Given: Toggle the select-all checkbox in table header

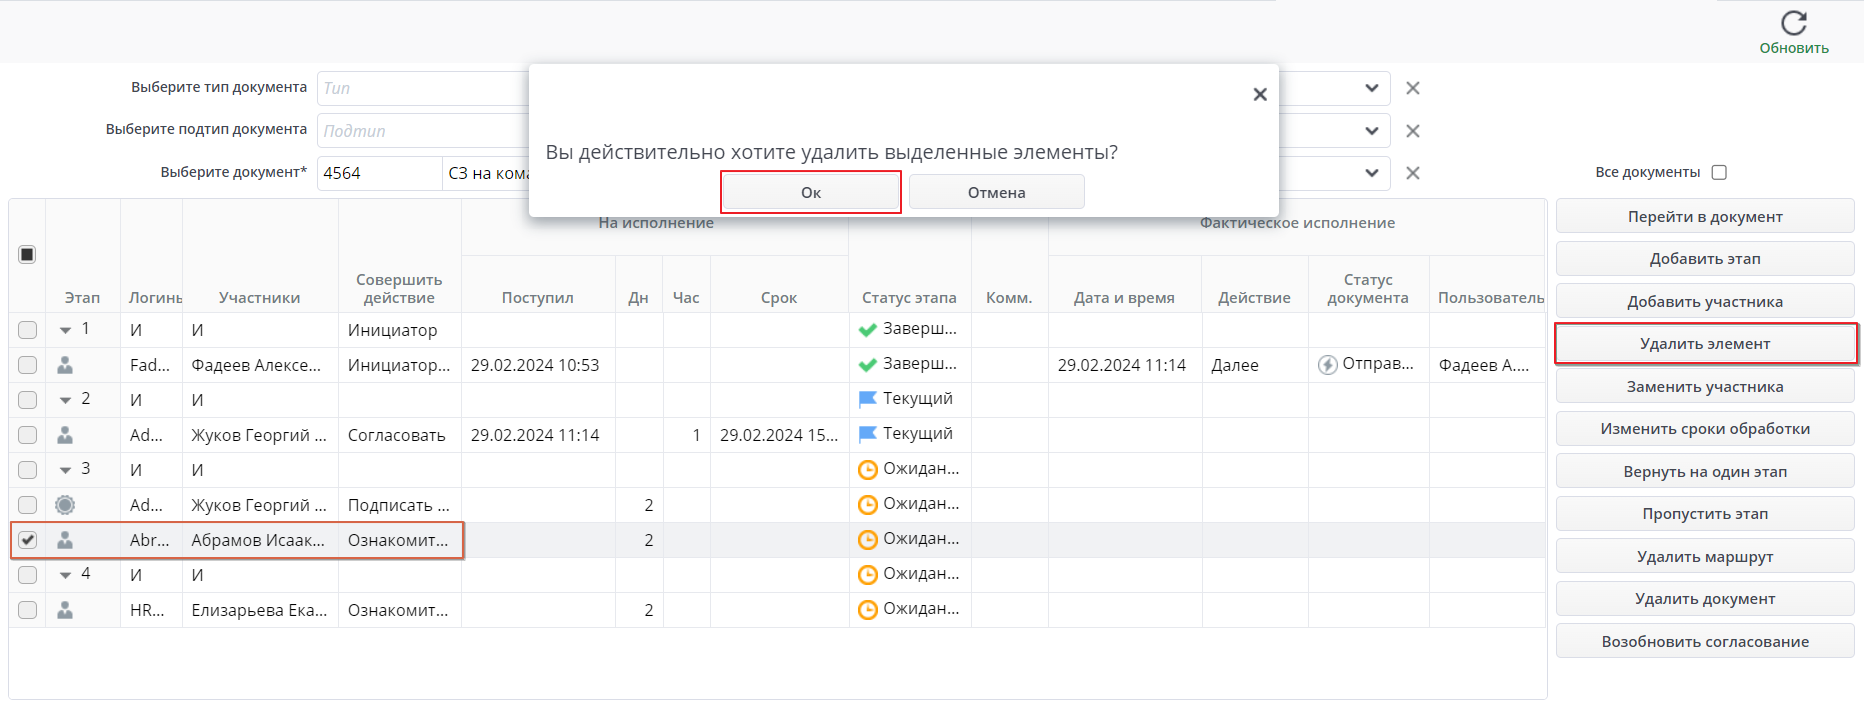Looking at the screenshot, I should click(27, 255).
